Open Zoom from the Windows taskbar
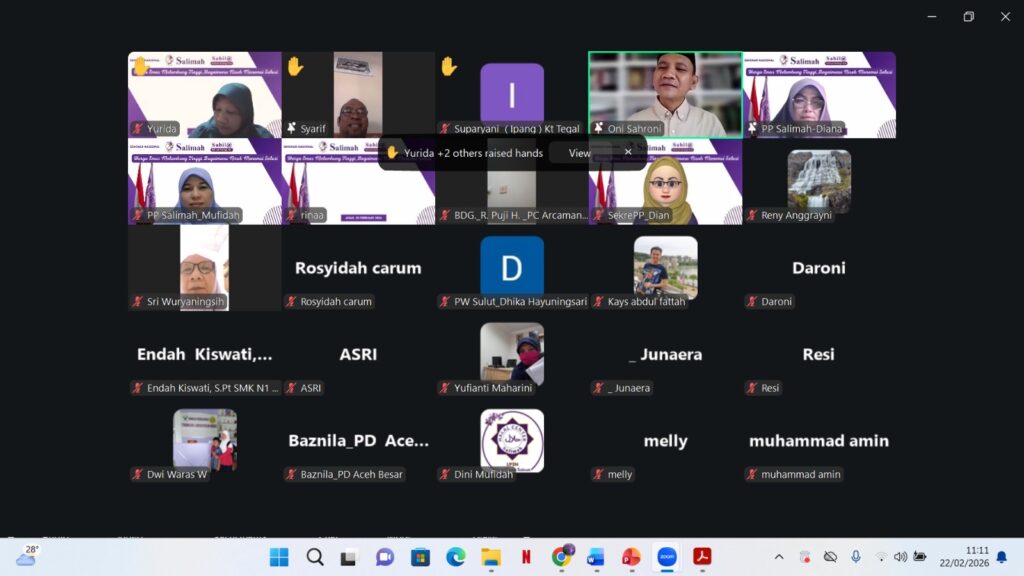 pos(666,557)
